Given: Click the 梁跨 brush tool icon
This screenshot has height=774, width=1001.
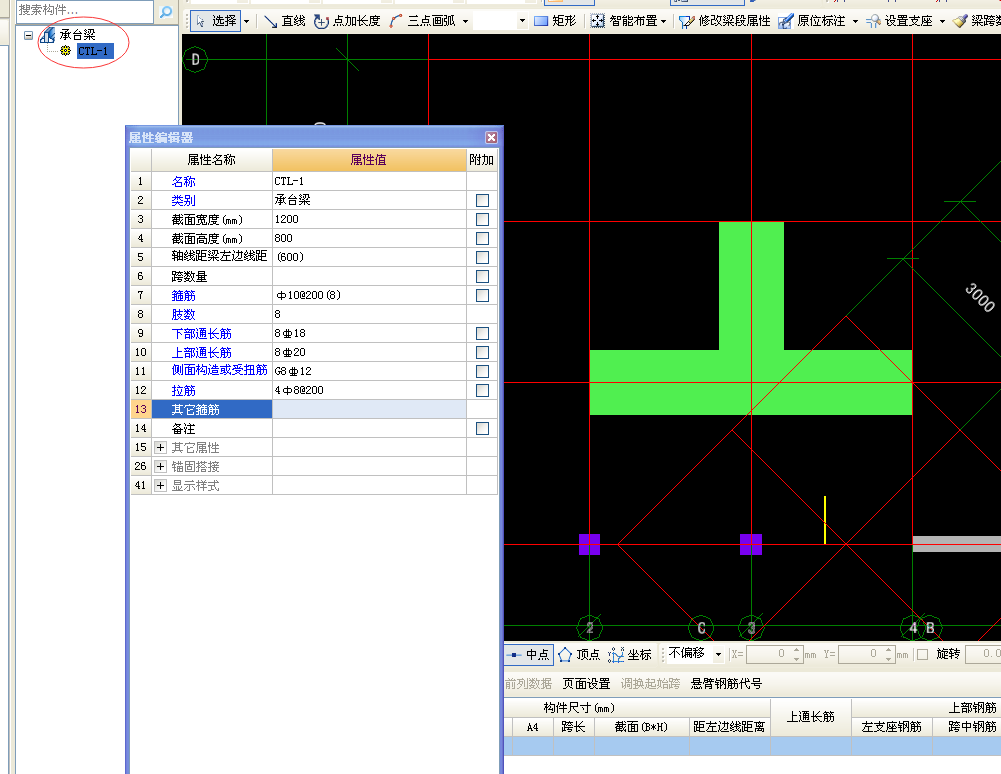Looking at the screenshot, I should point(960,21).
